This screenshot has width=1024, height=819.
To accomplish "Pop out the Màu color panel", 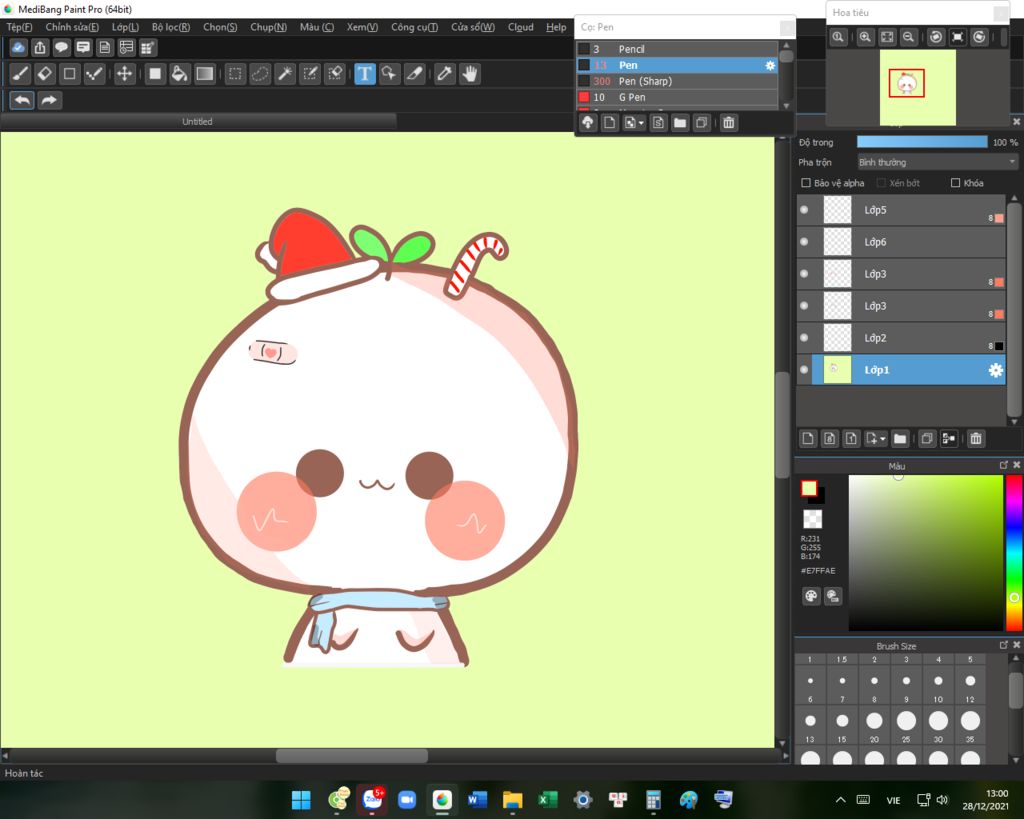I will (x=1004, y=465).
